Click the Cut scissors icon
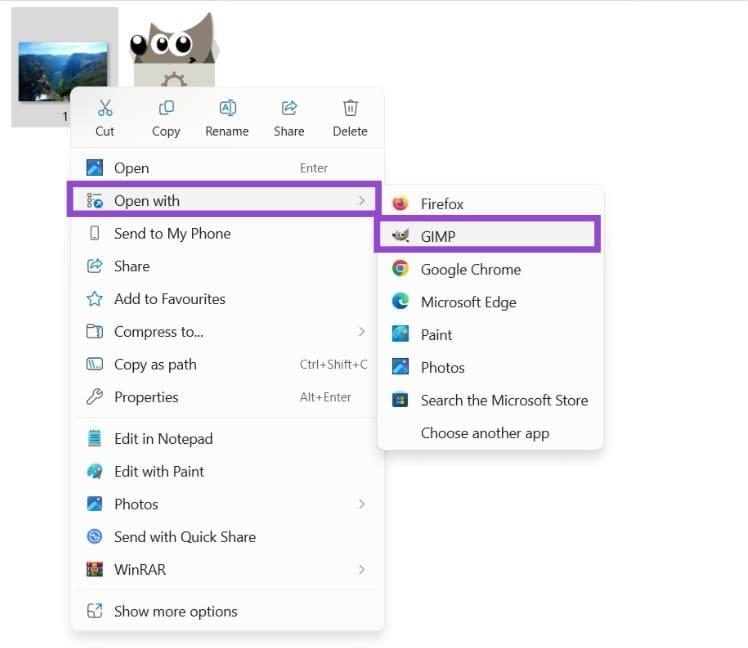 point(105,108)
